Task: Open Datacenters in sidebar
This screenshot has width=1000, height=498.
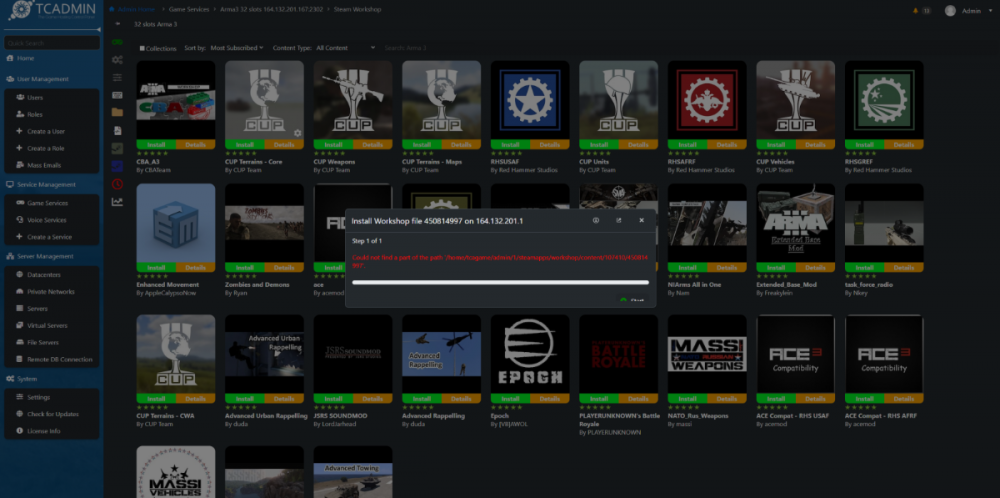Action: [x=44, y=275]
